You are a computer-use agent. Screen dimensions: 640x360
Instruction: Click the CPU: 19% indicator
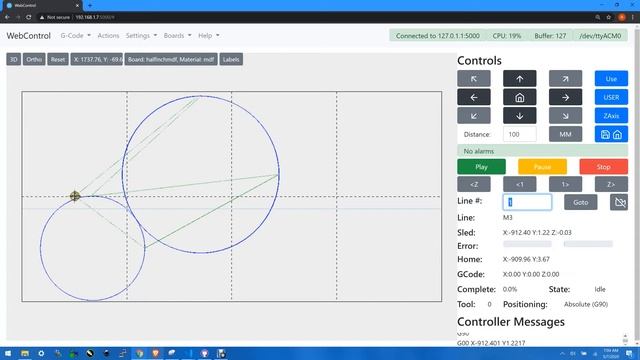(x=507, y=36)
